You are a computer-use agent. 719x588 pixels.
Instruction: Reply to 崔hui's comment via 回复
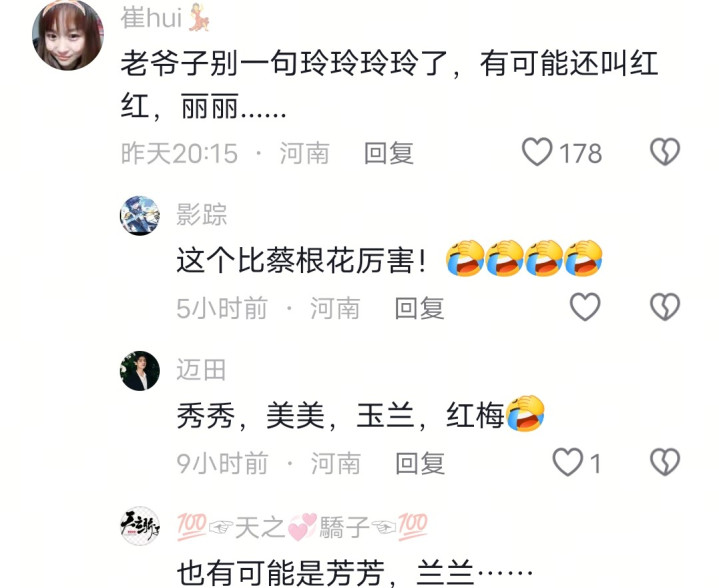click(x=389, y=153)
